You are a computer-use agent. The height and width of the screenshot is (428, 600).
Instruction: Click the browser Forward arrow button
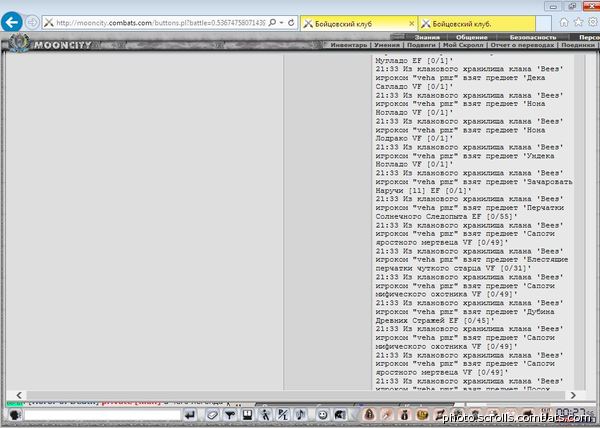pyautogui.click(x=32, y=23)
